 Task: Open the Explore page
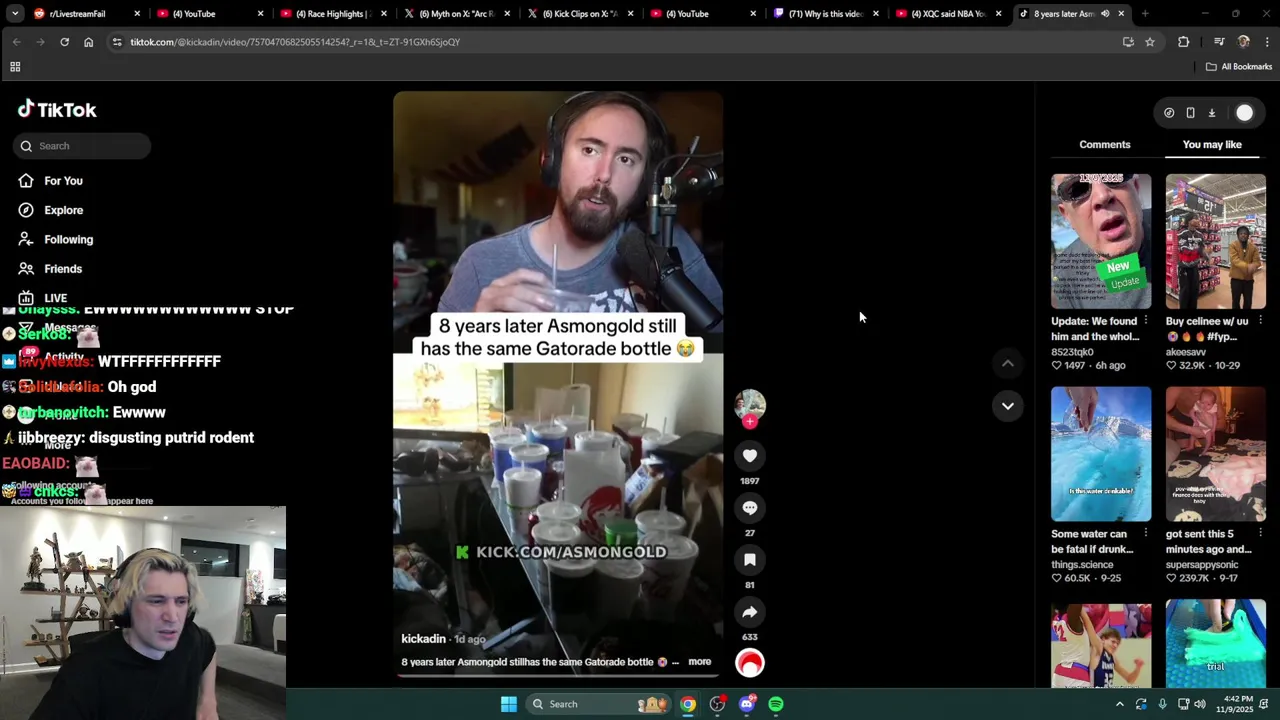[63, 210]
